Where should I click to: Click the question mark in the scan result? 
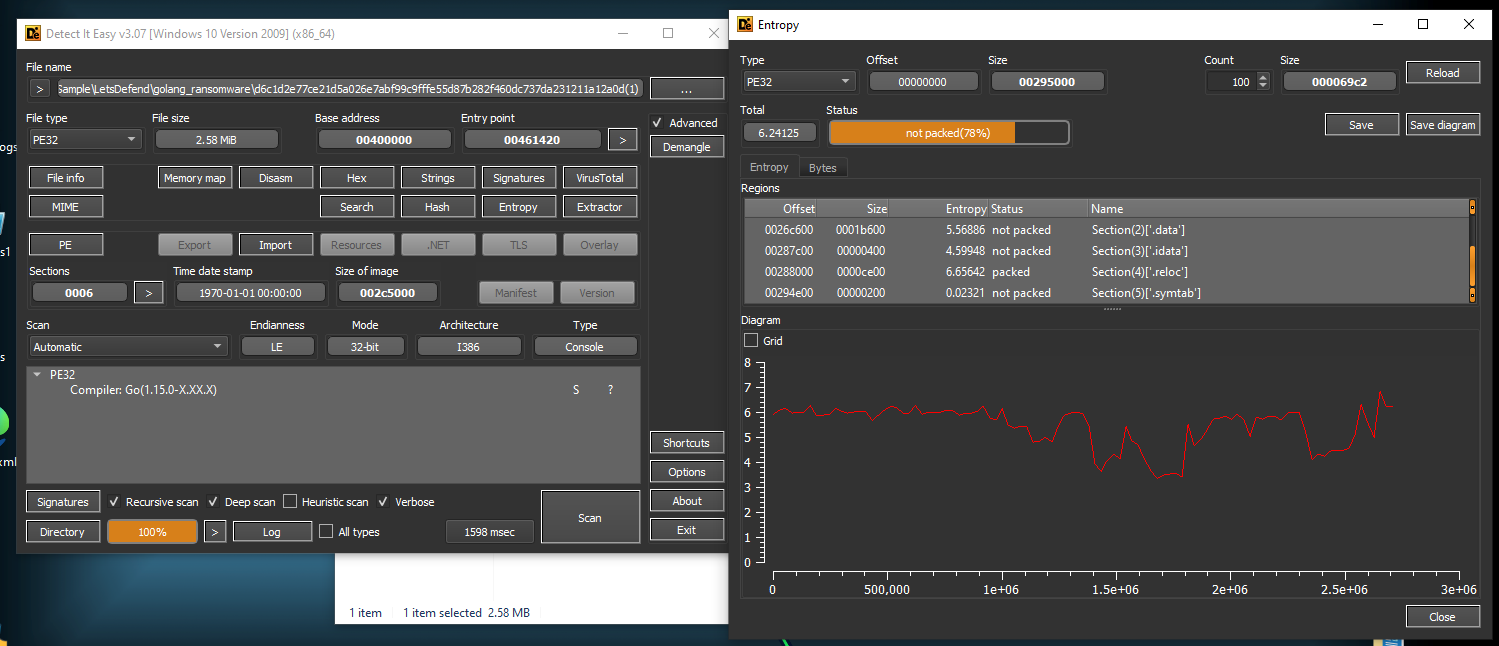point(611,390)
